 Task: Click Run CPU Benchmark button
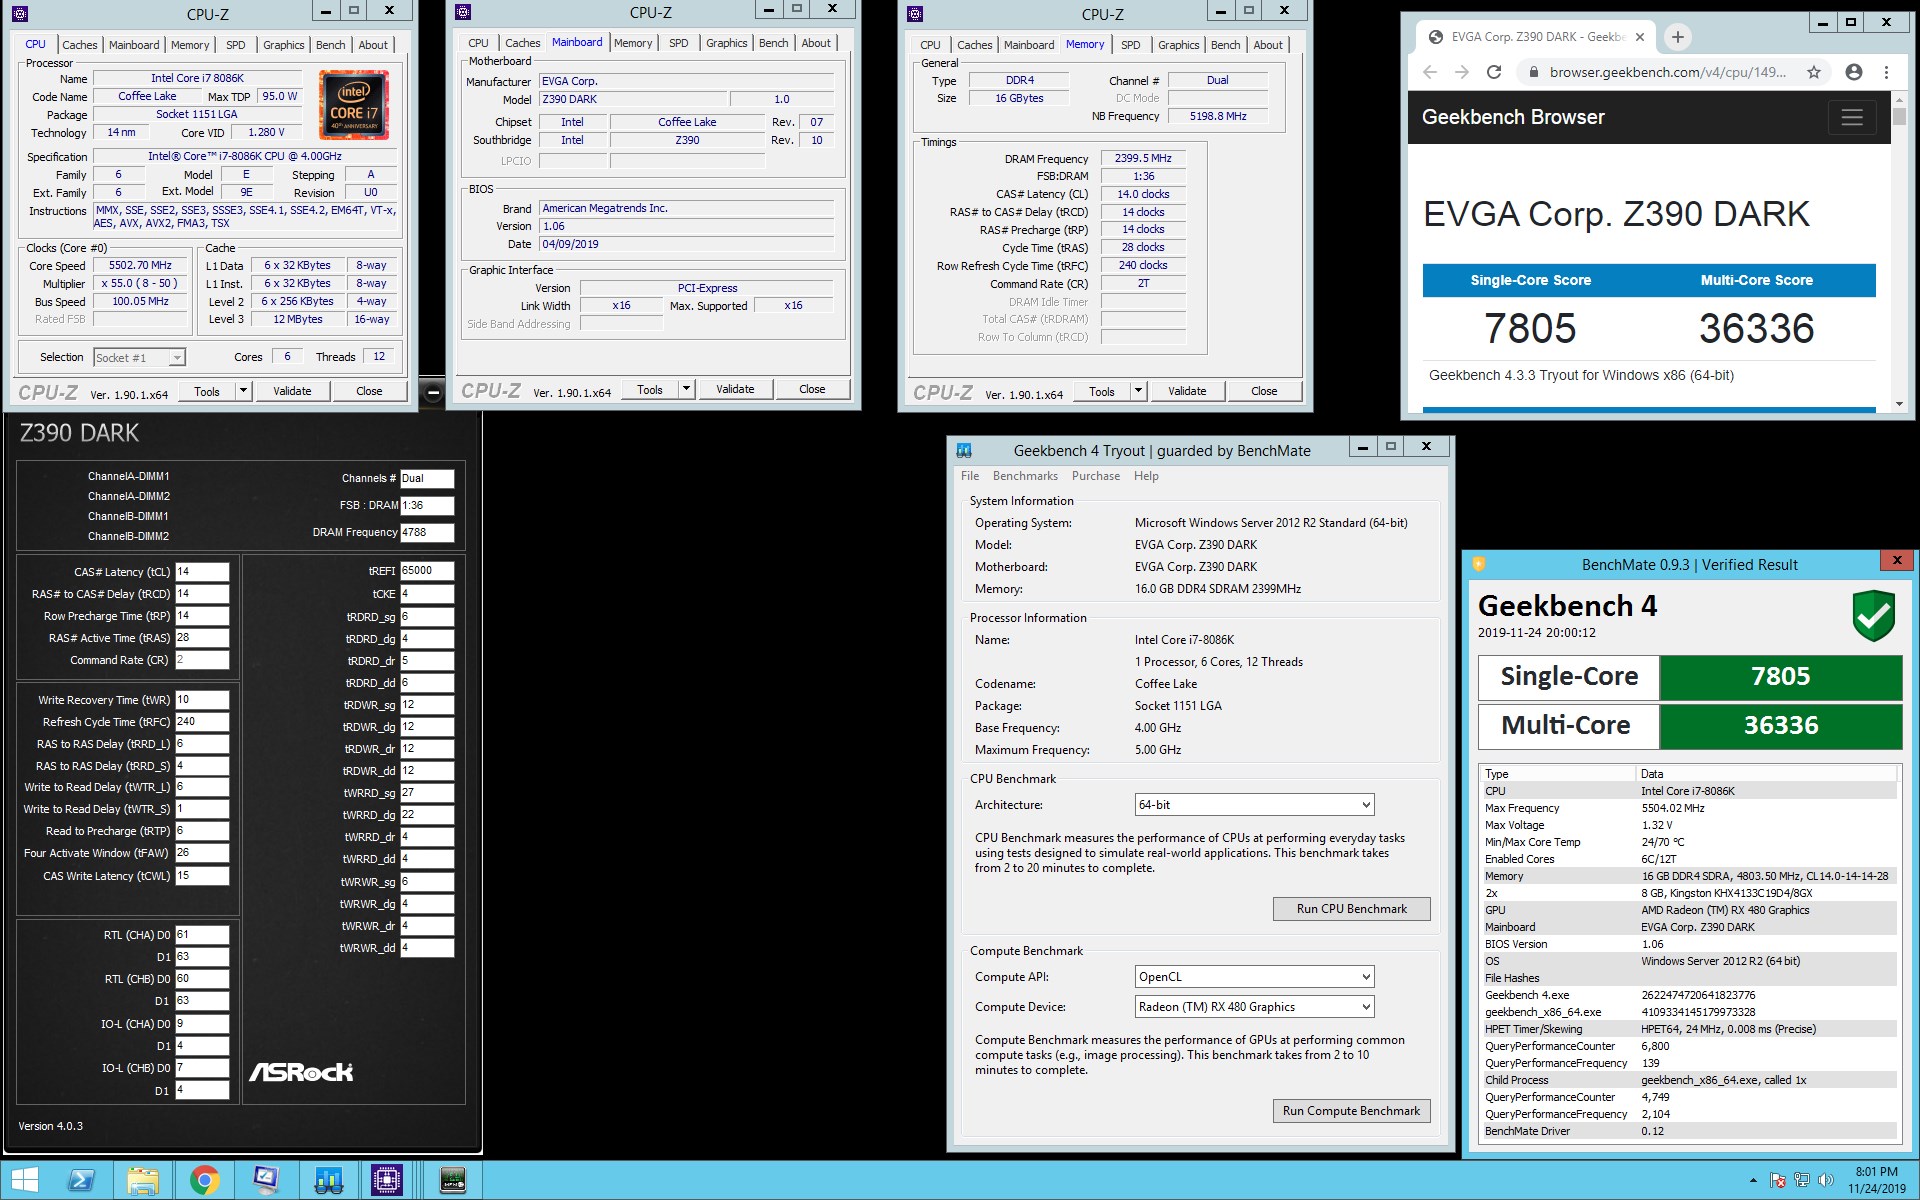click(1351, 909)
